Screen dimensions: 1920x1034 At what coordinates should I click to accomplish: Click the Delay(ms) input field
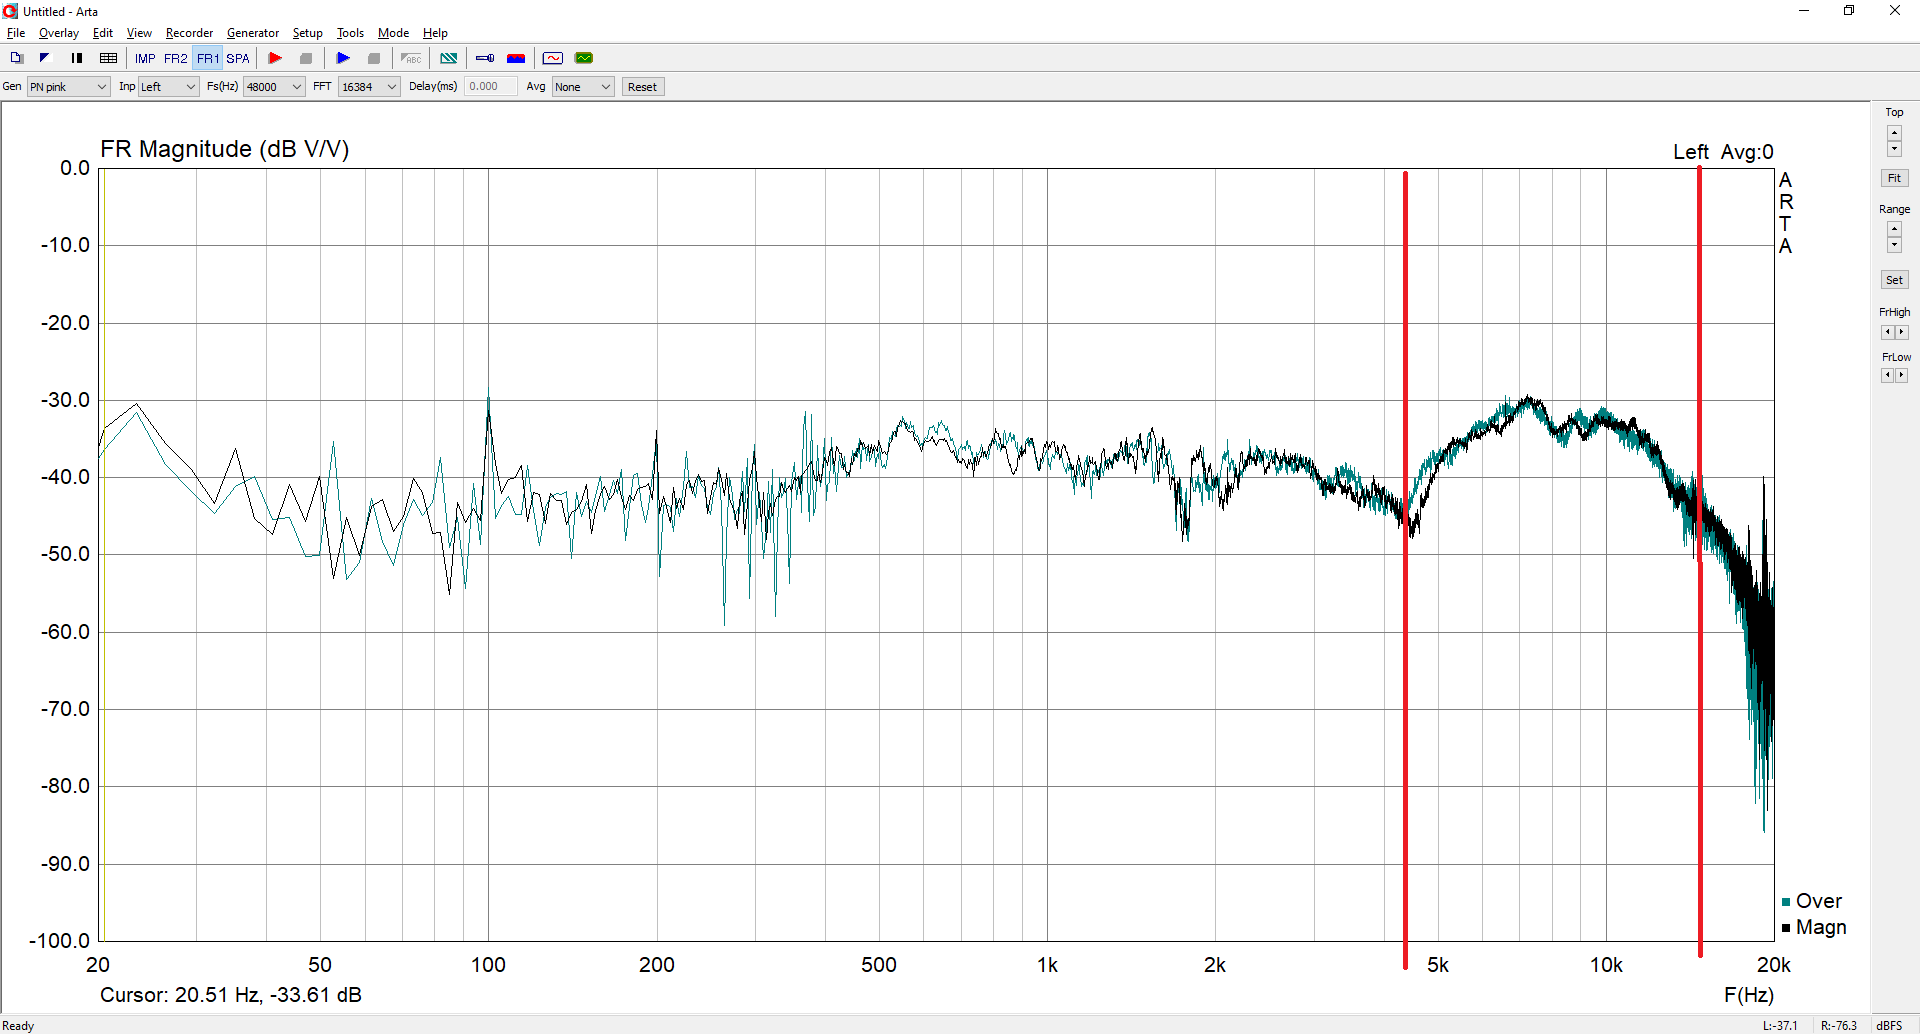[491, 87]
